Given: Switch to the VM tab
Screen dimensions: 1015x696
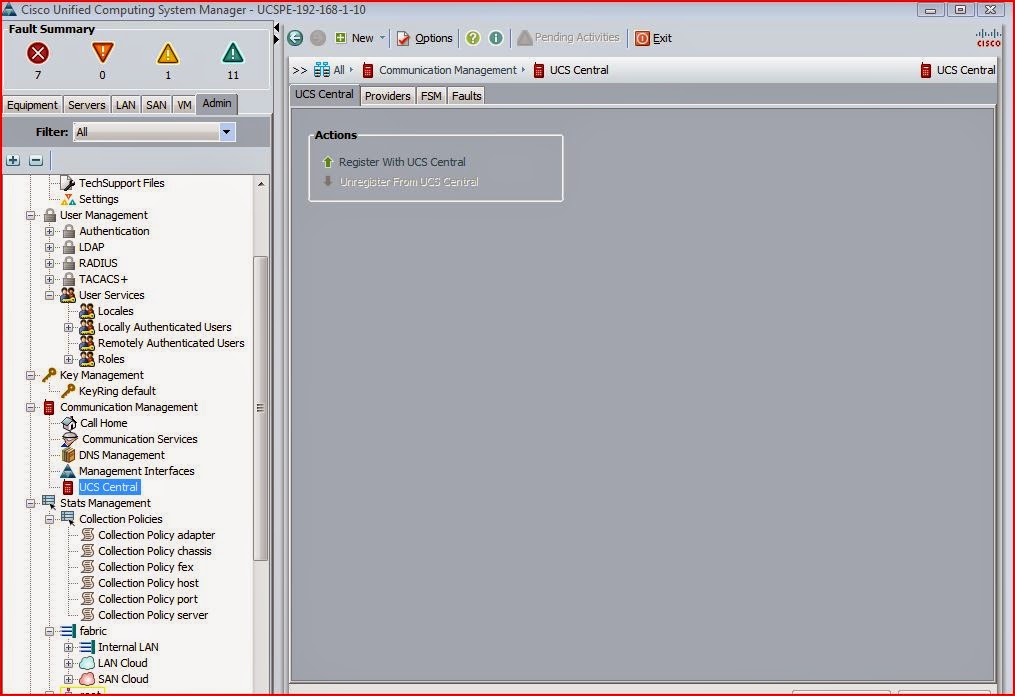Looking at the screenshot, I should coord(184,105).
